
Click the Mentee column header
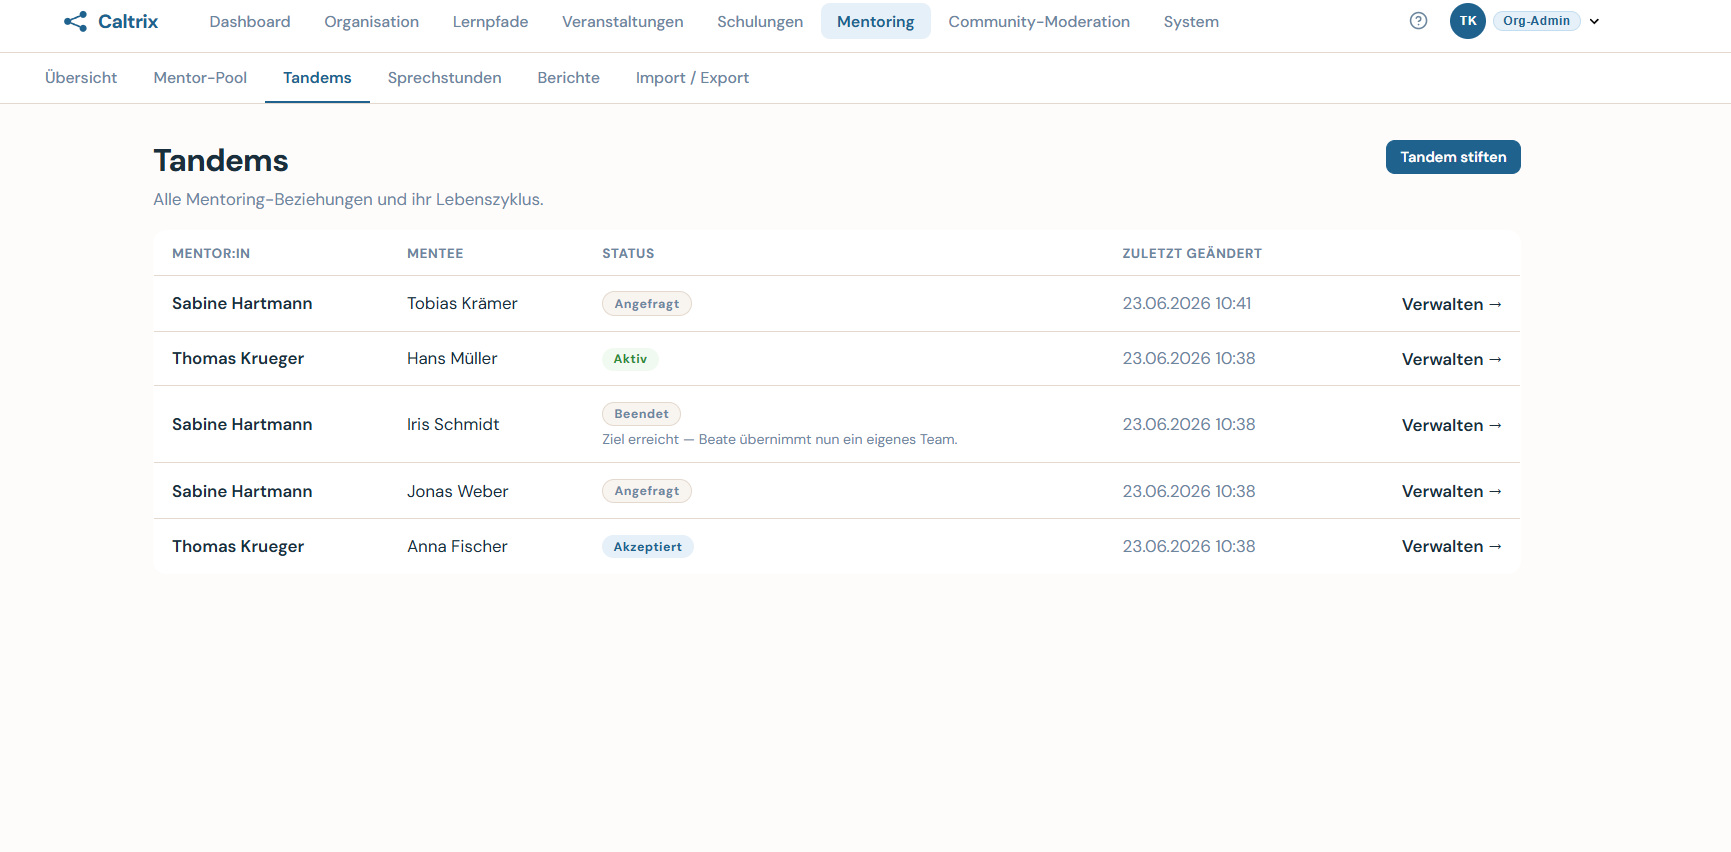(435, 254)
